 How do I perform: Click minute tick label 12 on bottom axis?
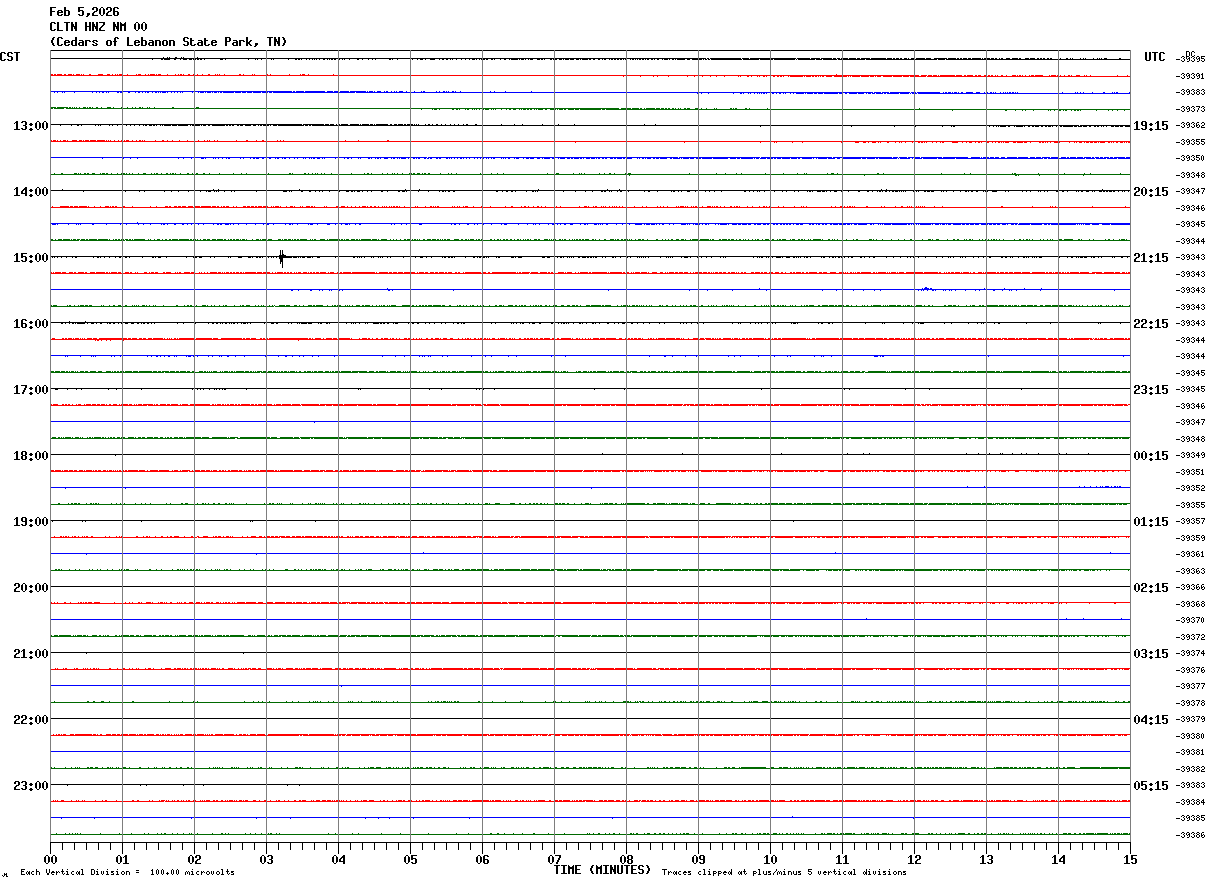[914, 859]
